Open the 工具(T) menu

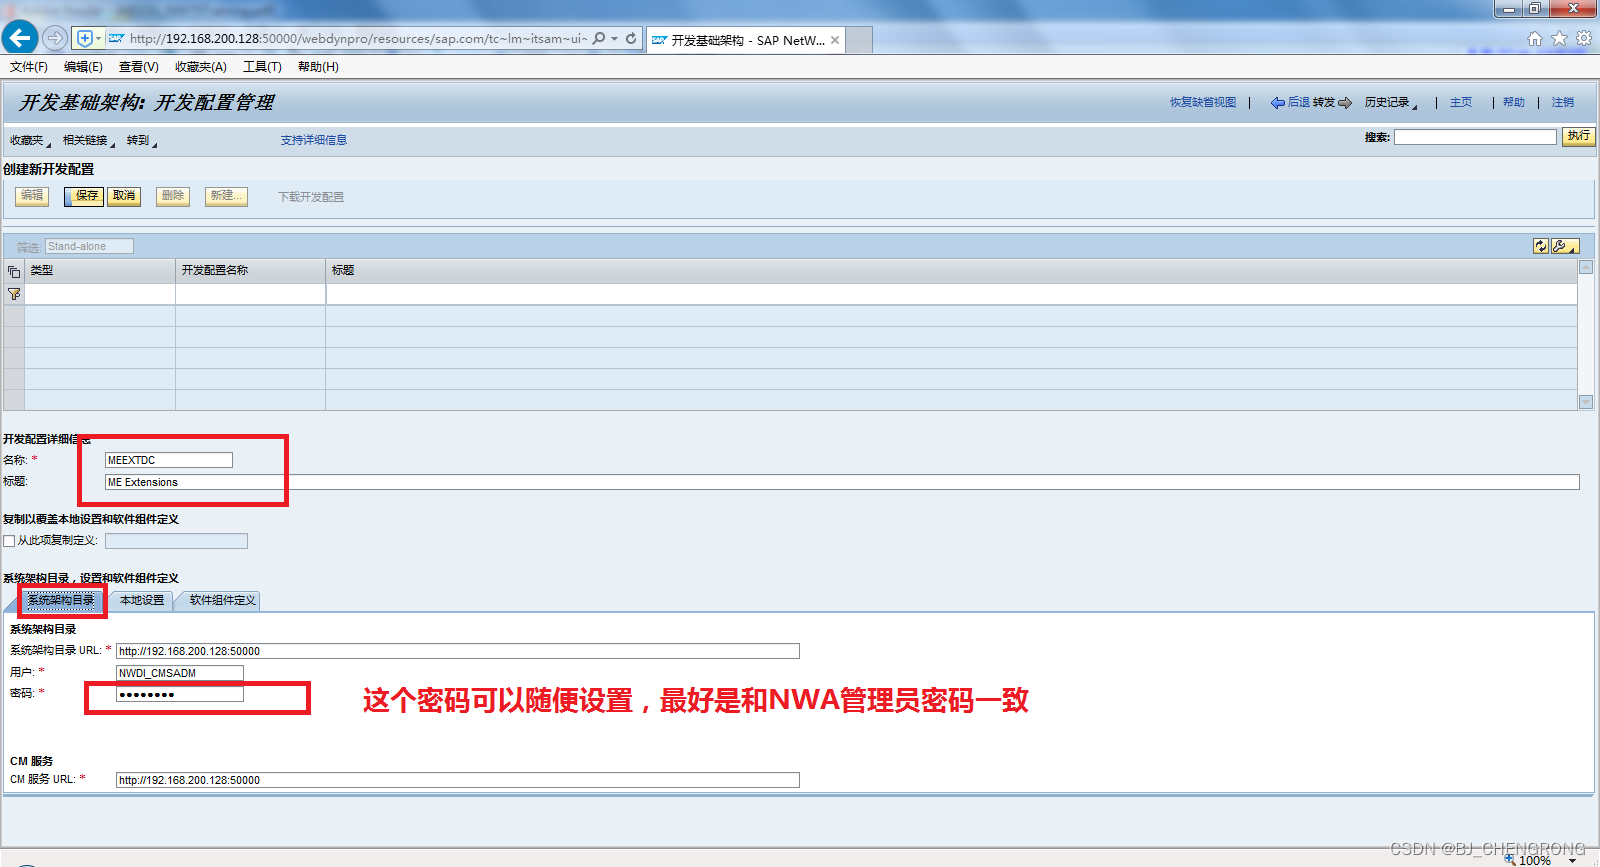tap(262, 67)
